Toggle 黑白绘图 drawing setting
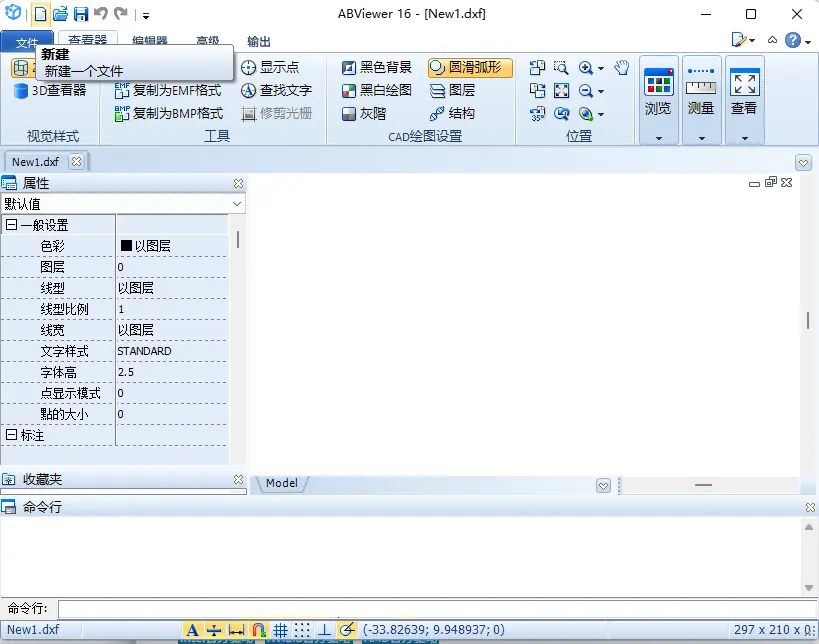 tap(377, 90)
